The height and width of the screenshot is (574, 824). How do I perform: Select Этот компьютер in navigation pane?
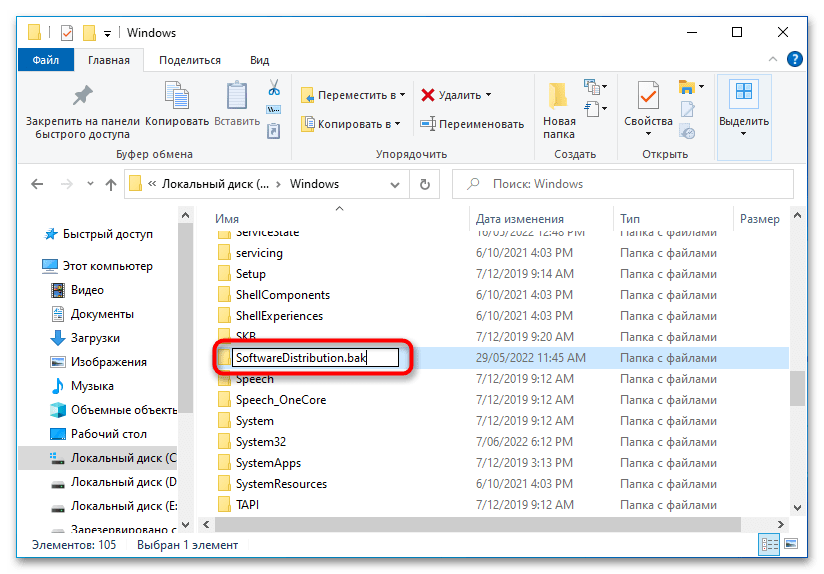click(98, 266)
